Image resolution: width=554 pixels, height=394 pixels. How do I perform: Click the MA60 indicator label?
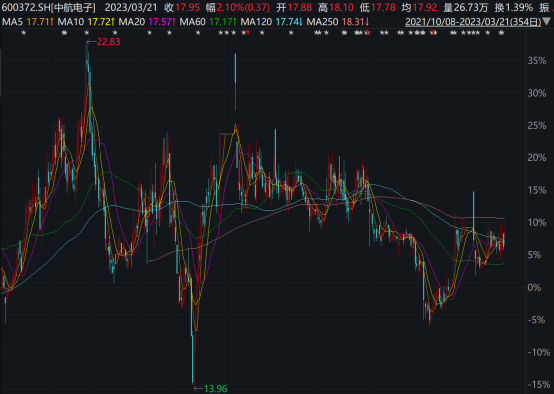(208, 22)
